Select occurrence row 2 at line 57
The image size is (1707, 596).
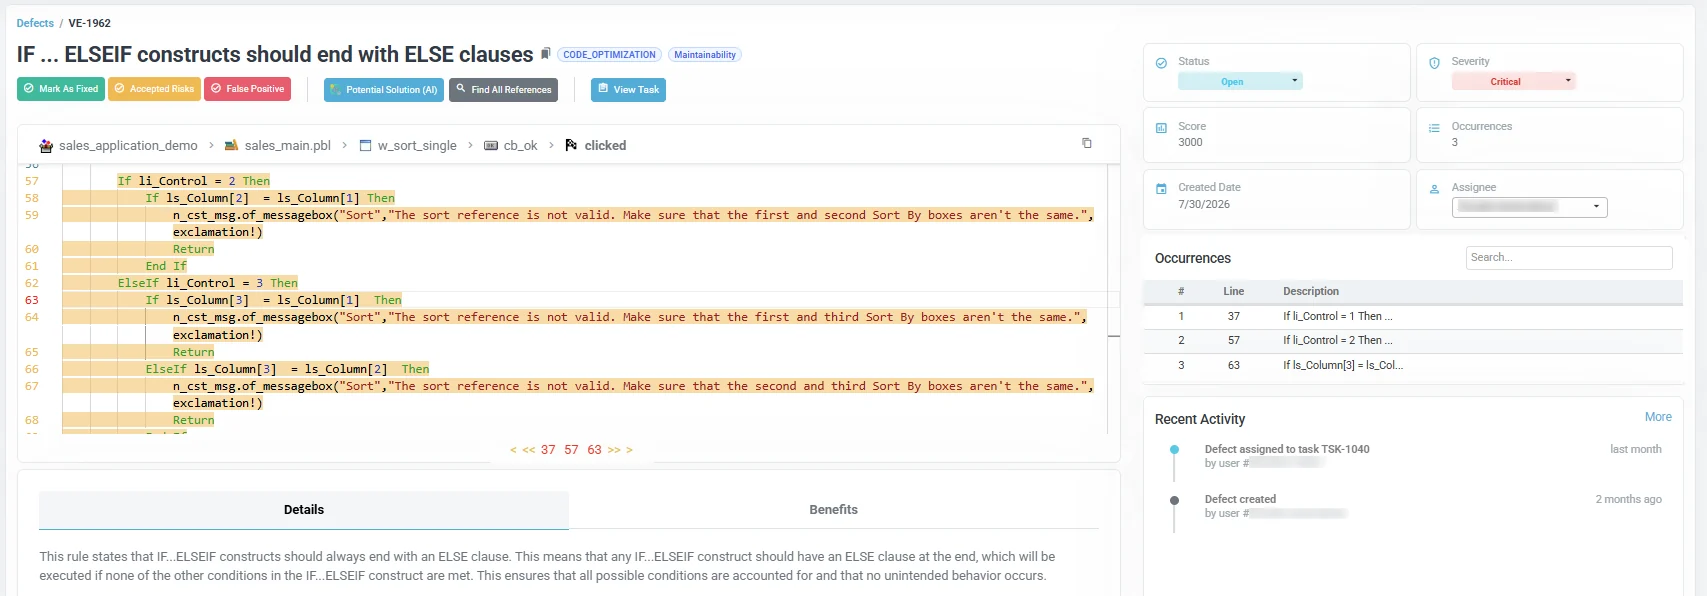[x=1413, y=341]
